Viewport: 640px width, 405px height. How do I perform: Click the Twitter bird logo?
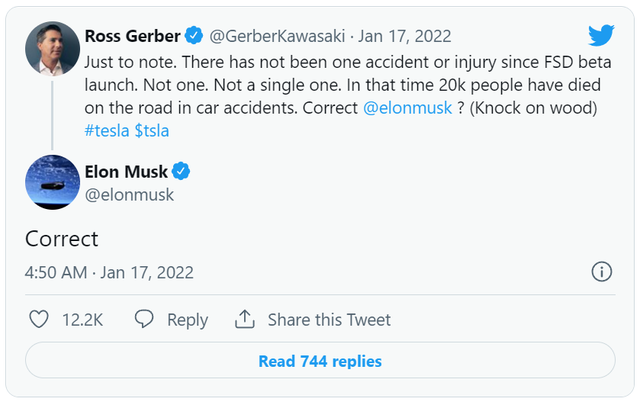coord(602,36)
